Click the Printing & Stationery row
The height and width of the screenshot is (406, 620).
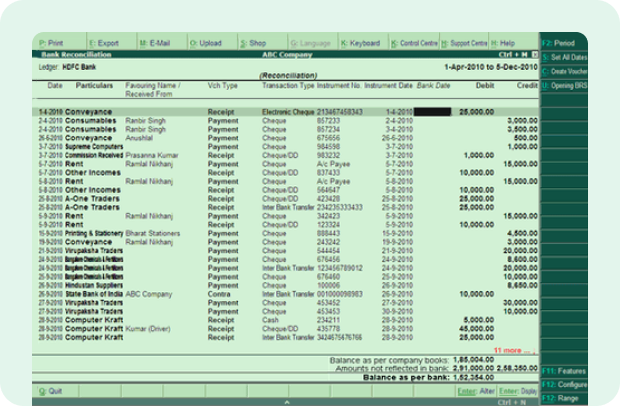click(x=285, y=234)
